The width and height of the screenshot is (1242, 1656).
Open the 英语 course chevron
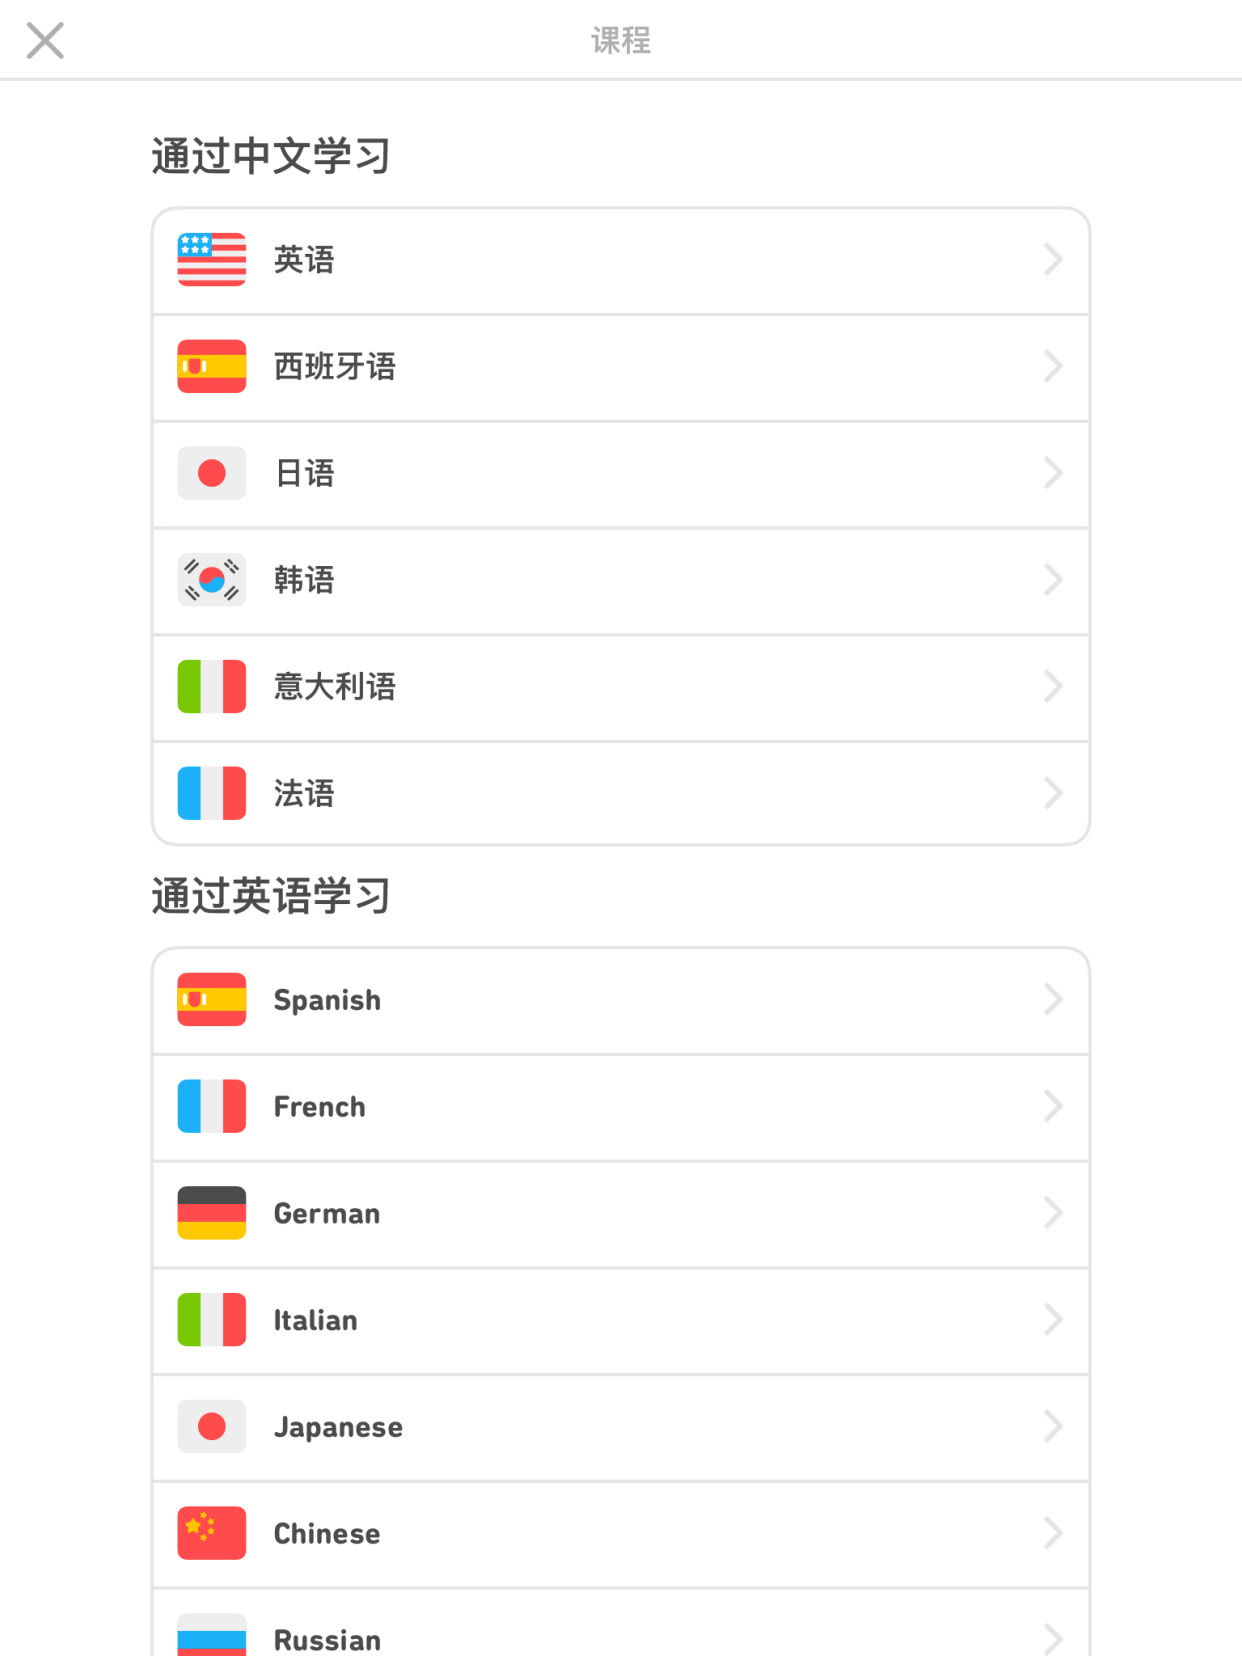[x=1052, y=260]
